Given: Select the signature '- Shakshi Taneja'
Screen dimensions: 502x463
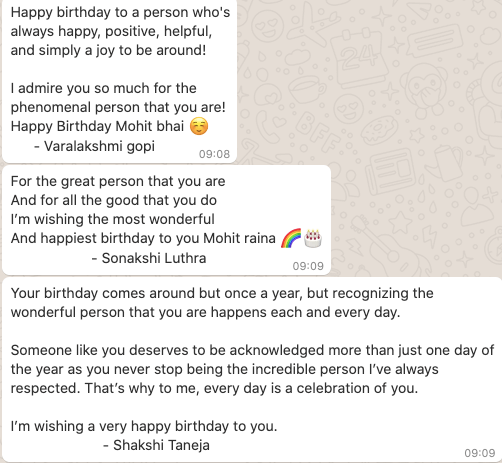Looking at the screenshot, I should point(156,445).
